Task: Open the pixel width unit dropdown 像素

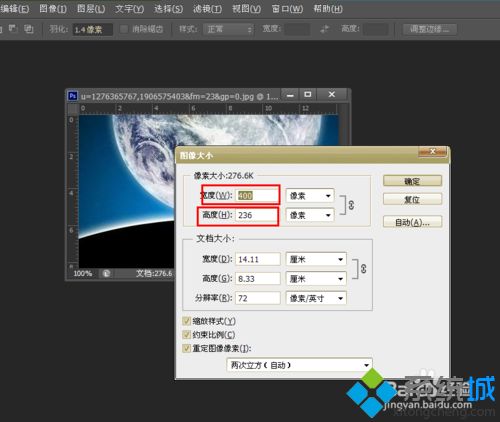Action: [310, 196]
